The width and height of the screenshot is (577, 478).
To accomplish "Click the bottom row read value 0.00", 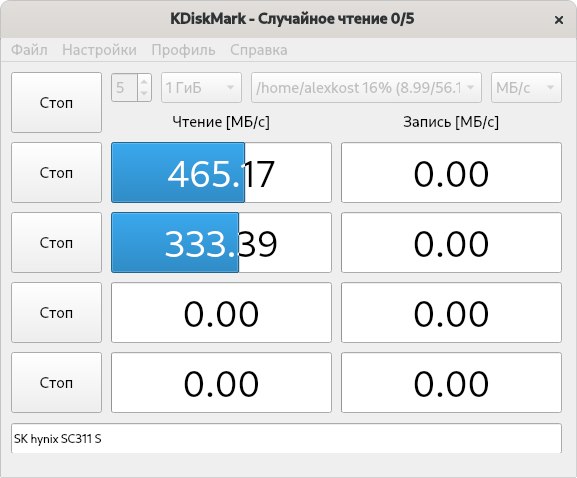I will point(221,382).
